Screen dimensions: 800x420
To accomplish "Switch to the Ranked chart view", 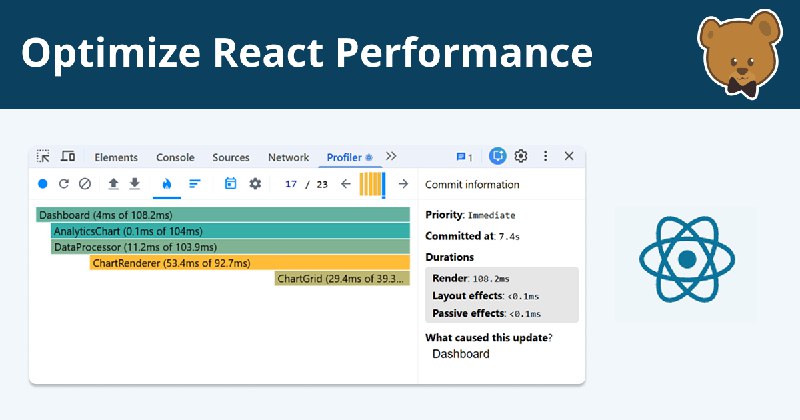I will [194, 184].
